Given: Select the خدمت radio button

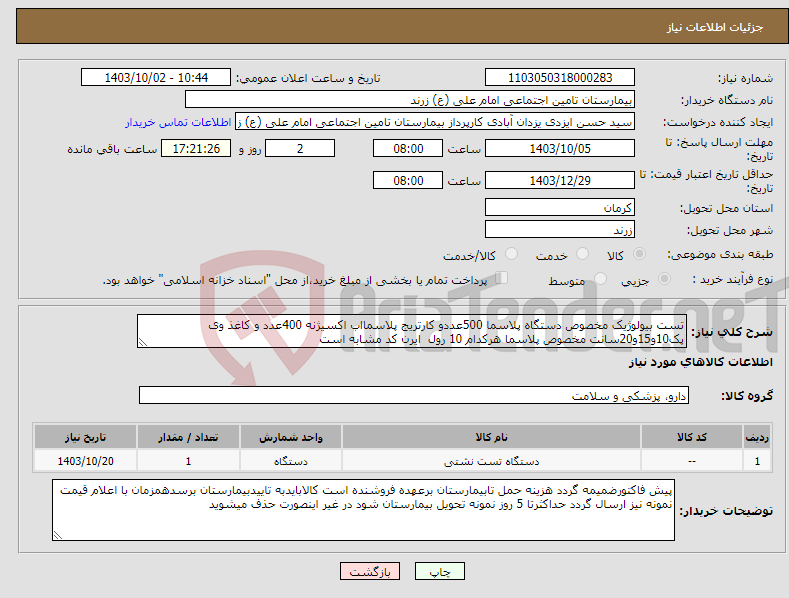Looking at the screenshot, I should pos(582,254).
